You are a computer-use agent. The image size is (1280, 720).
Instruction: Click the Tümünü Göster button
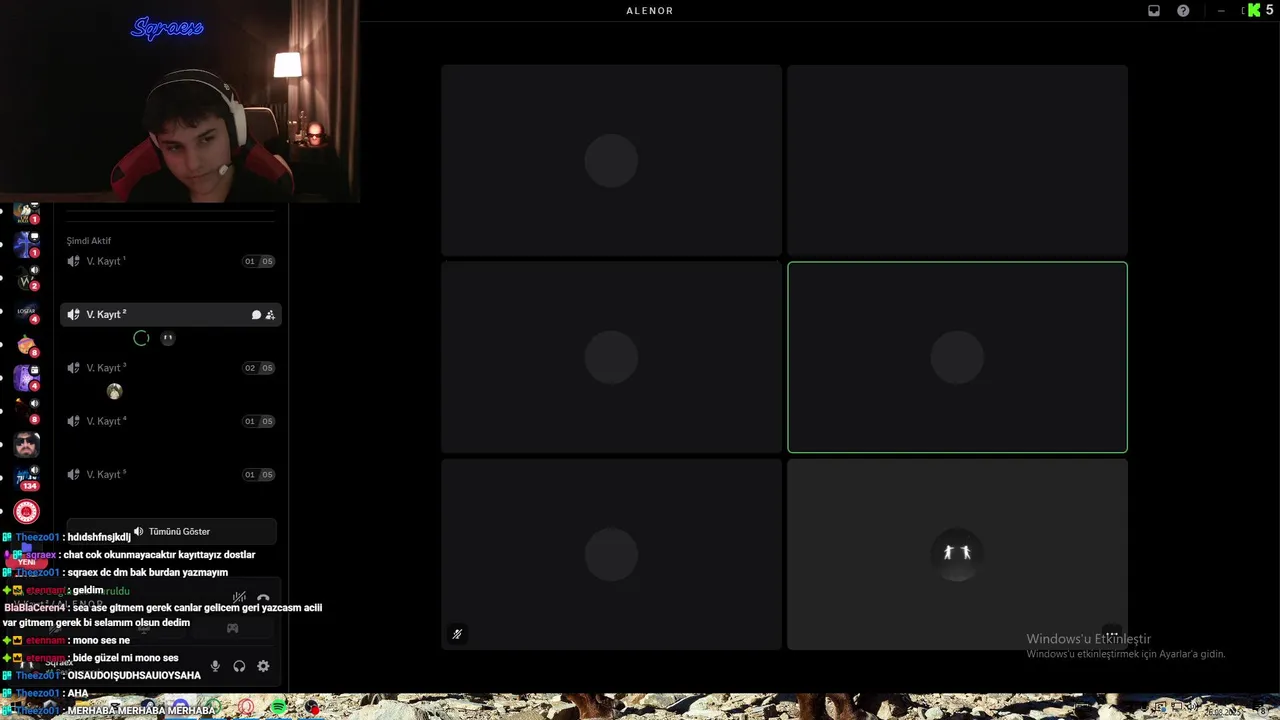point(172,531)
